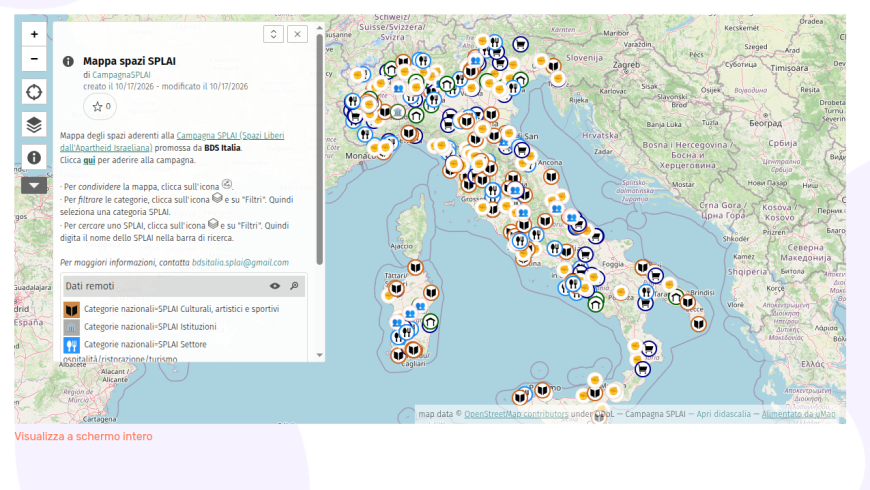Open 'Alimentato da uMap' link

click(798, 414)
